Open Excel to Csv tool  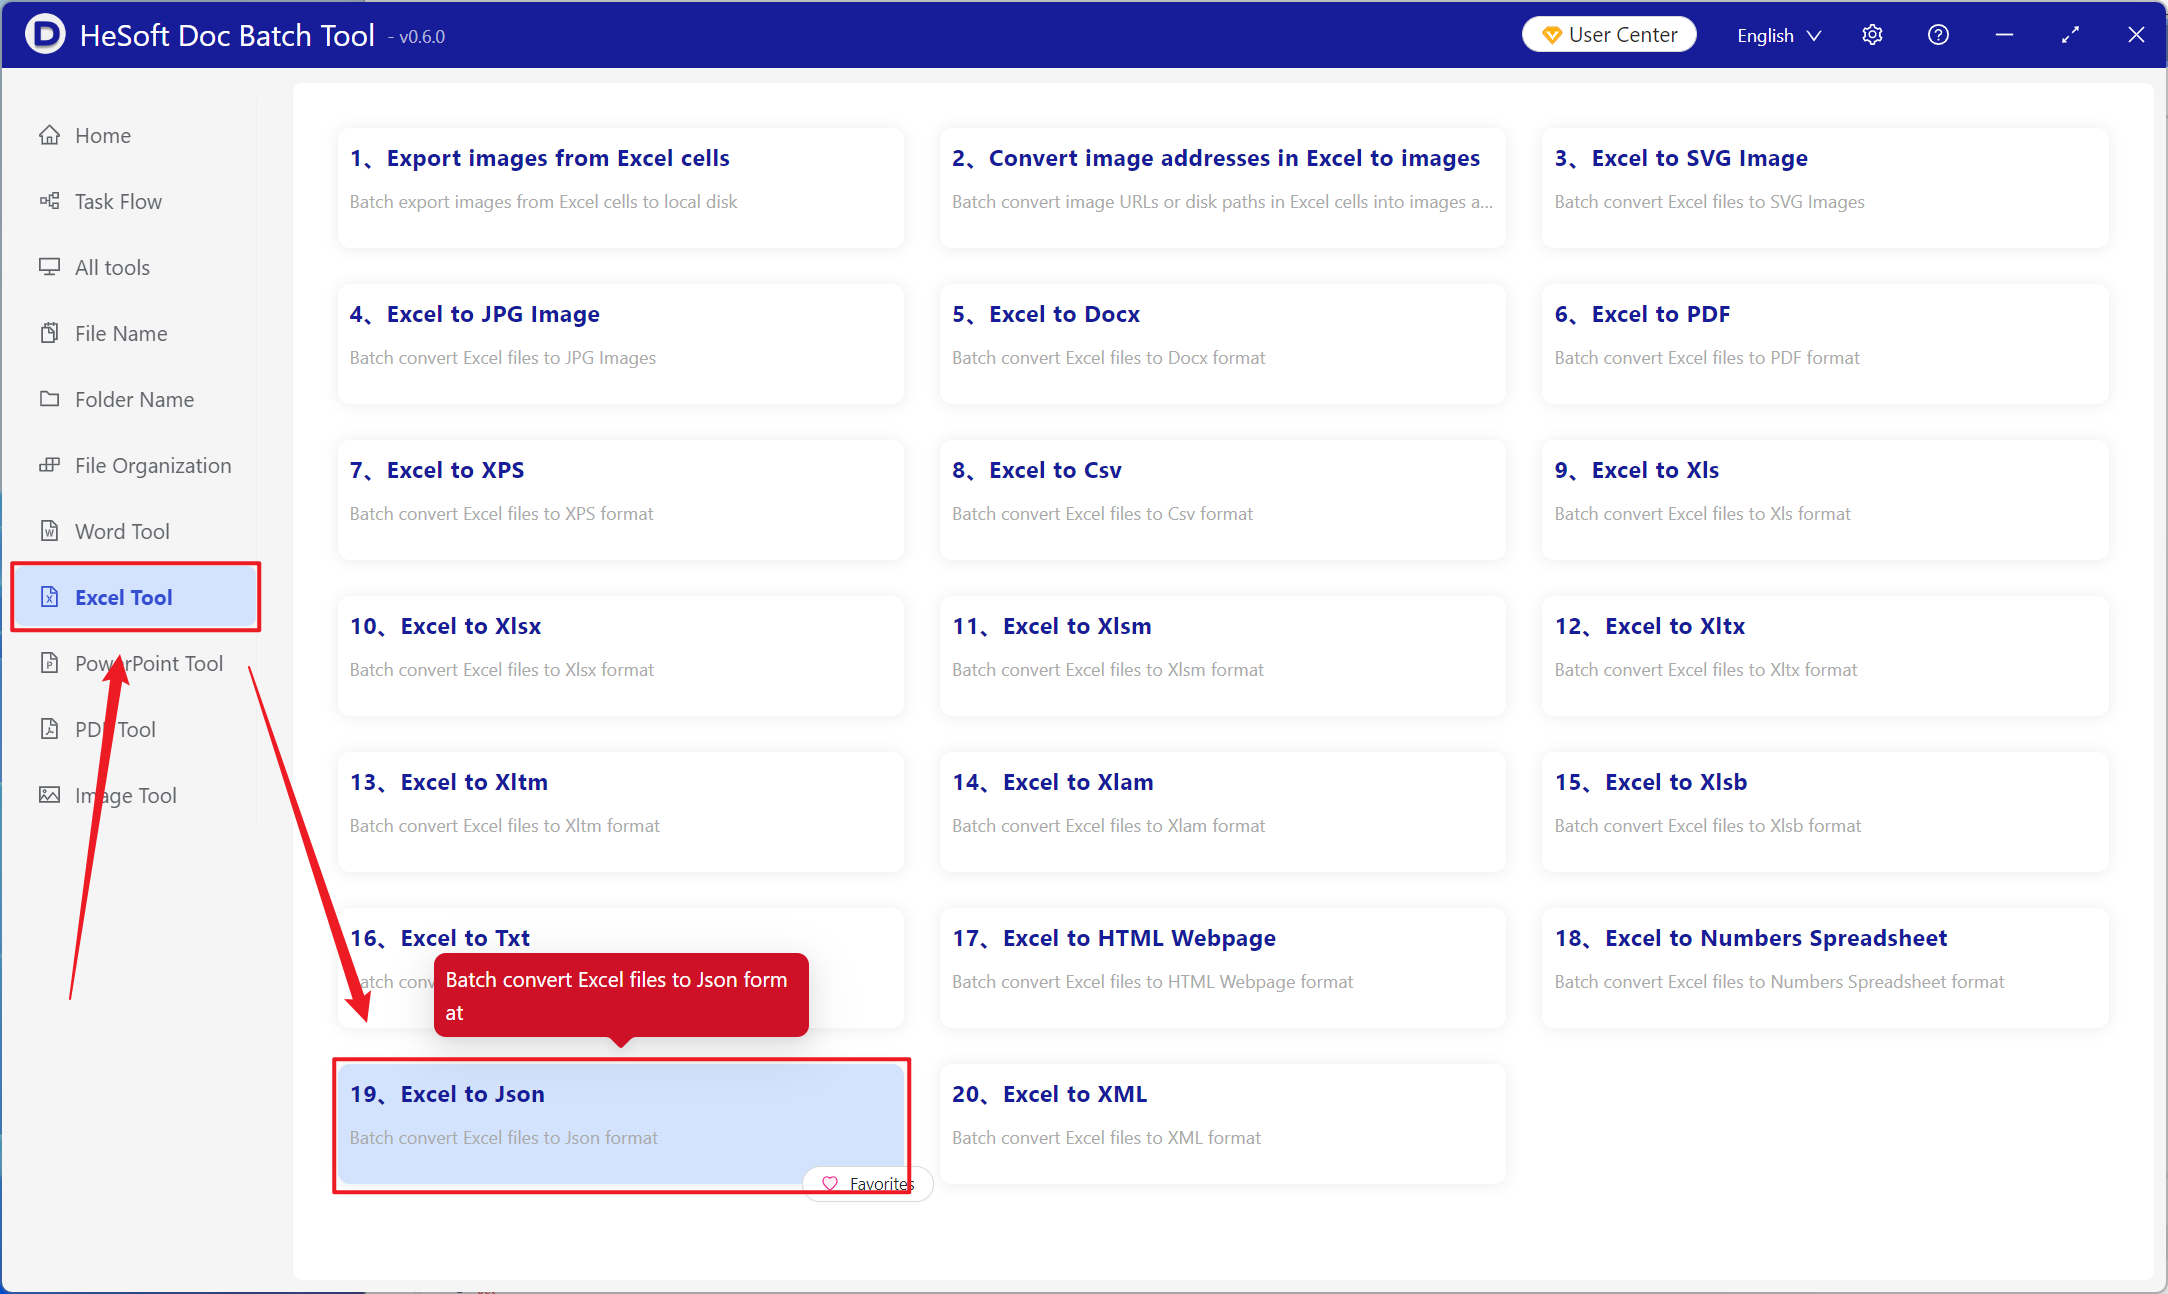1223,500
